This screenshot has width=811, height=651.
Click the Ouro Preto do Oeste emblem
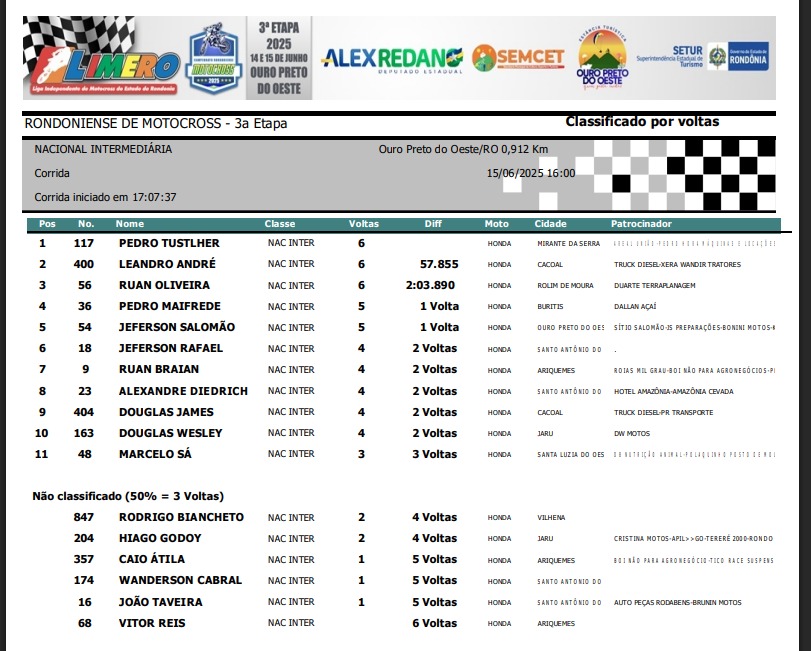tap(602, 57)
